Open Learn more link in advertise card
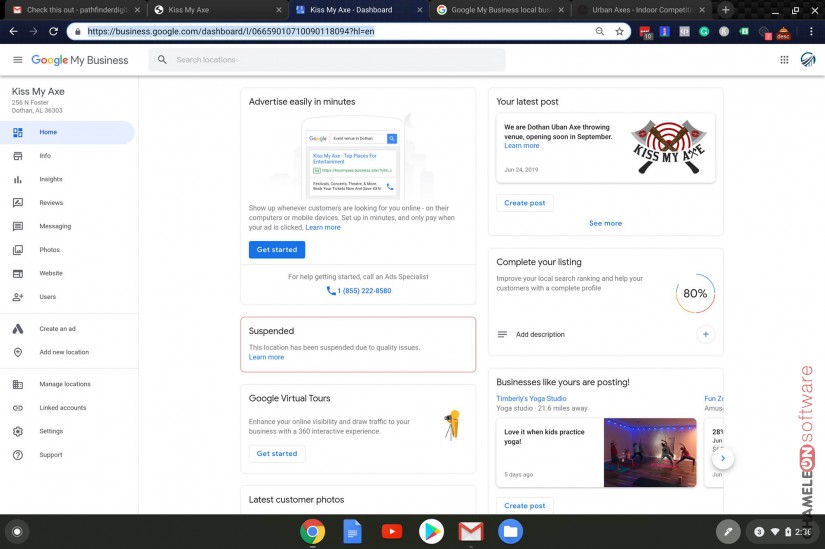Viewport: 825px width, 549px height. point(323,227)
